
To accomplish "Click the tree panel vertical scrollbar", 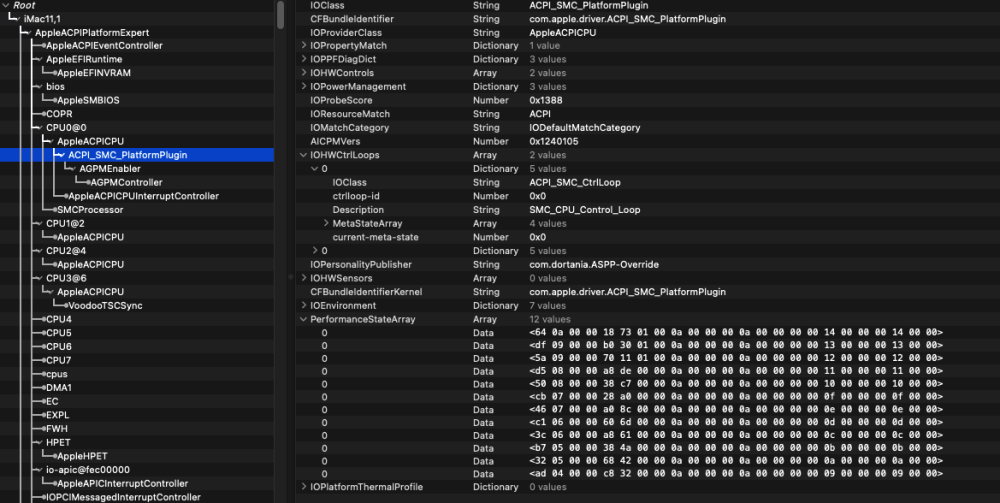I will (281, 15).
